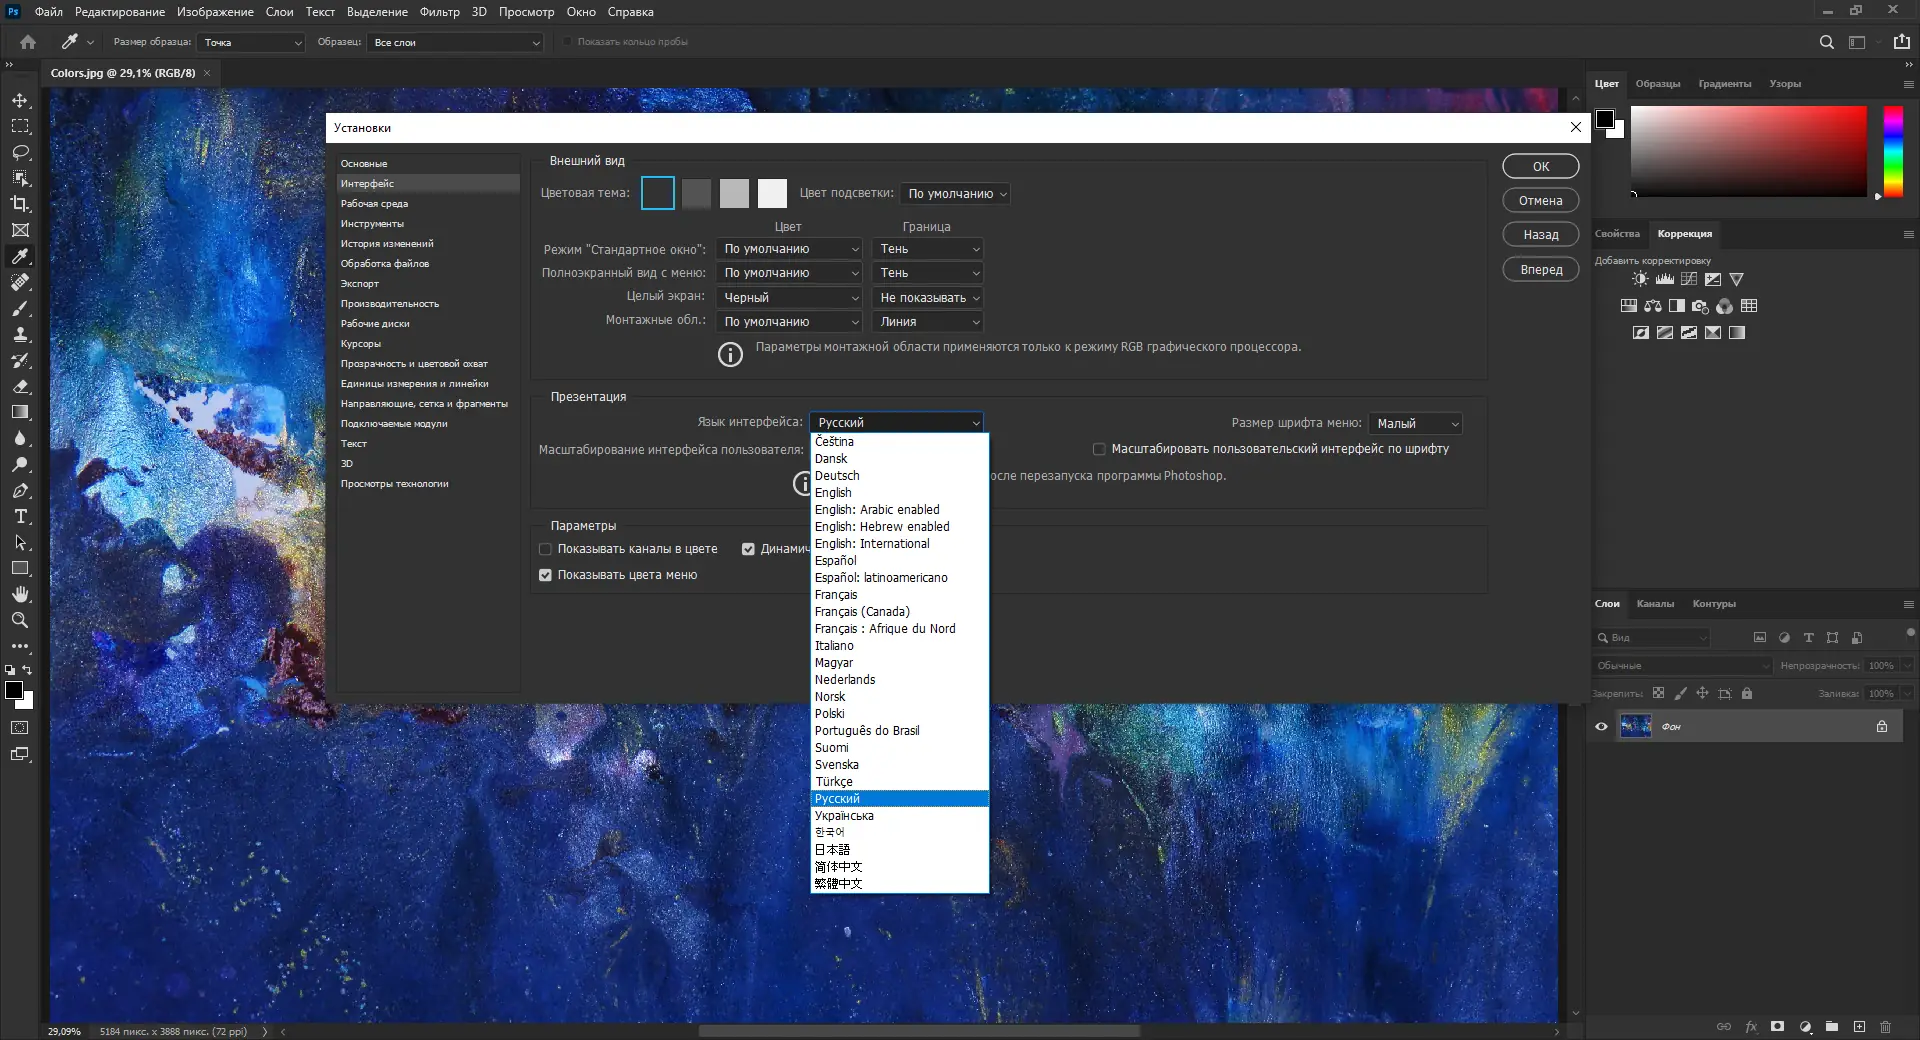Click the 'Вперед' button

click(x=1541, y=270)
